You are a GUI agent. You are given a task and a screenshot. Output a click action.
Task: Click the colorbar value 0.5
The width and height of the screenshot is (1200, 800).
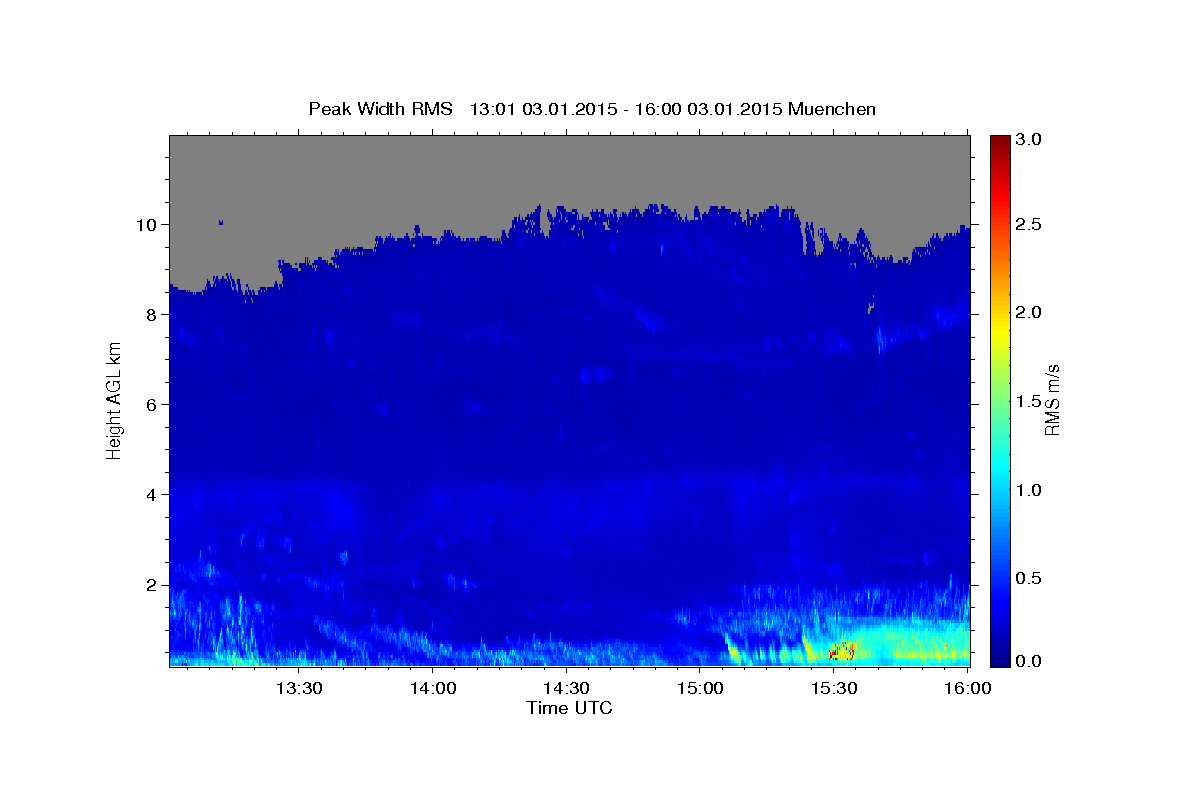pos(1030,578)
